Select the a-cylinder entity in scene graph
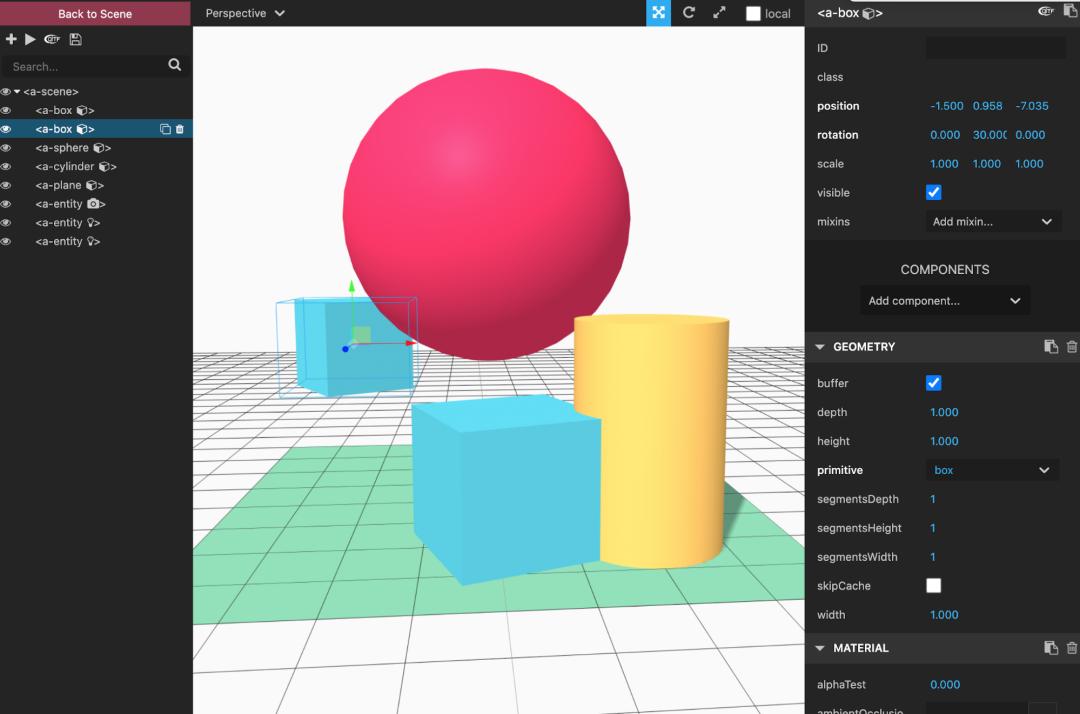 pos(75,167)
